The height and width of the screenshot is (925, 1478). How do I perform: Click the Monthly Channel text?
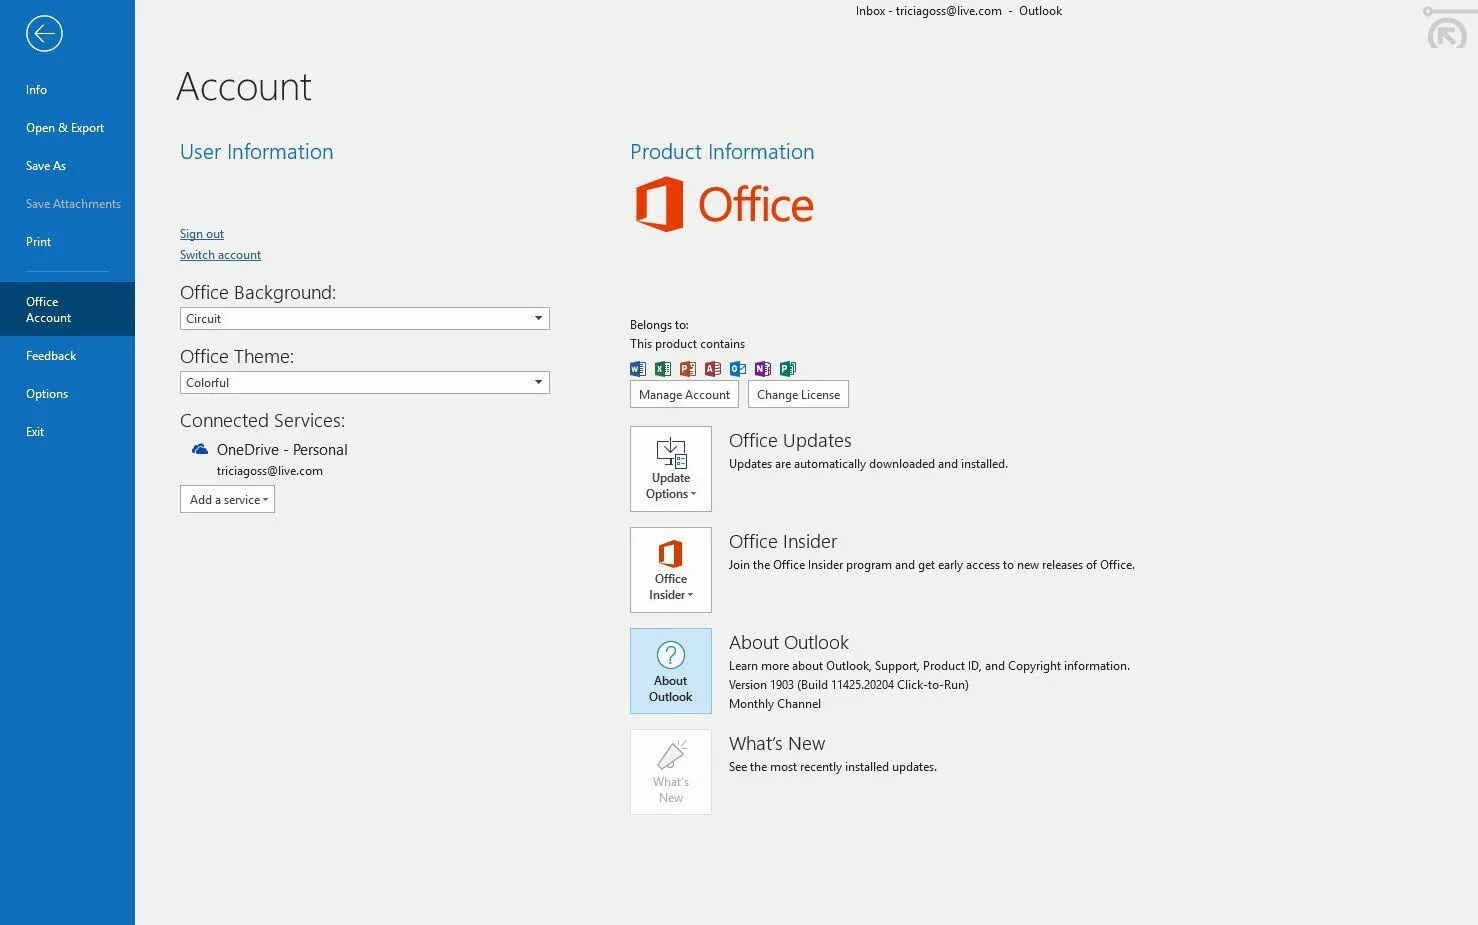pyautogui.click(x=775, y=704)
